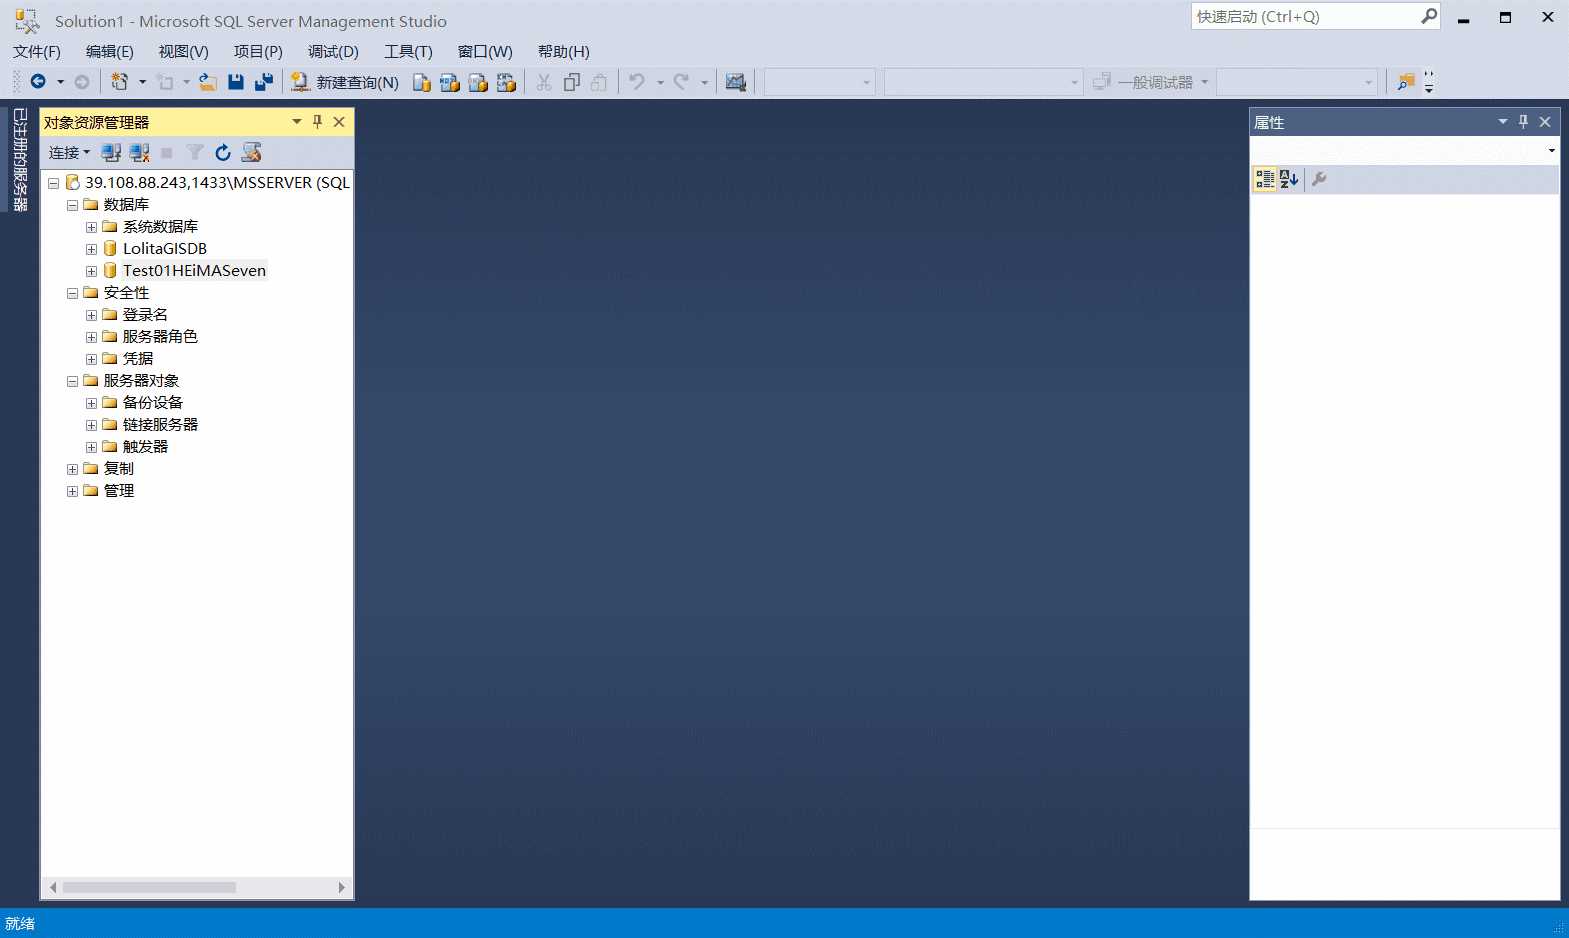Click the Copy icon in toolbar
1569x938 pixels.
[572, 82]
